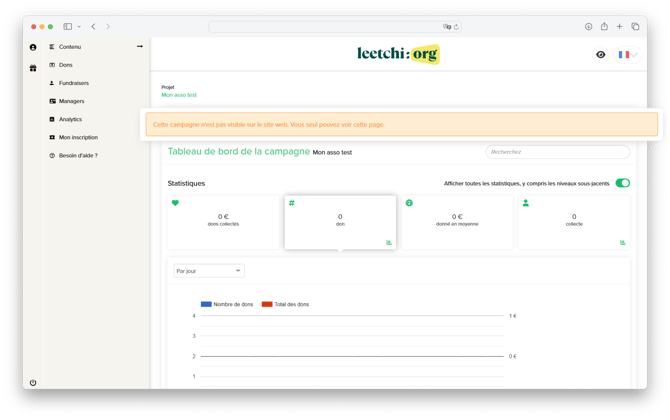Toggle the sub-level statistics switch

[x=622, y=183]
